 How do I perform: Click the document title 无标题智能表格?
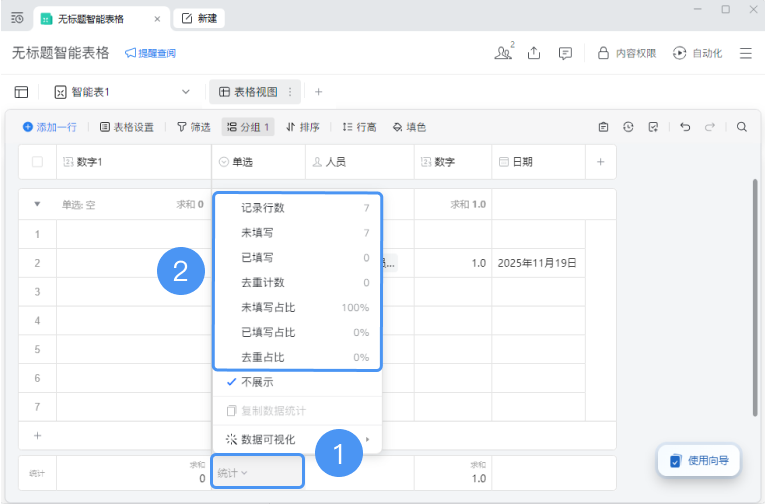[60, 53]
